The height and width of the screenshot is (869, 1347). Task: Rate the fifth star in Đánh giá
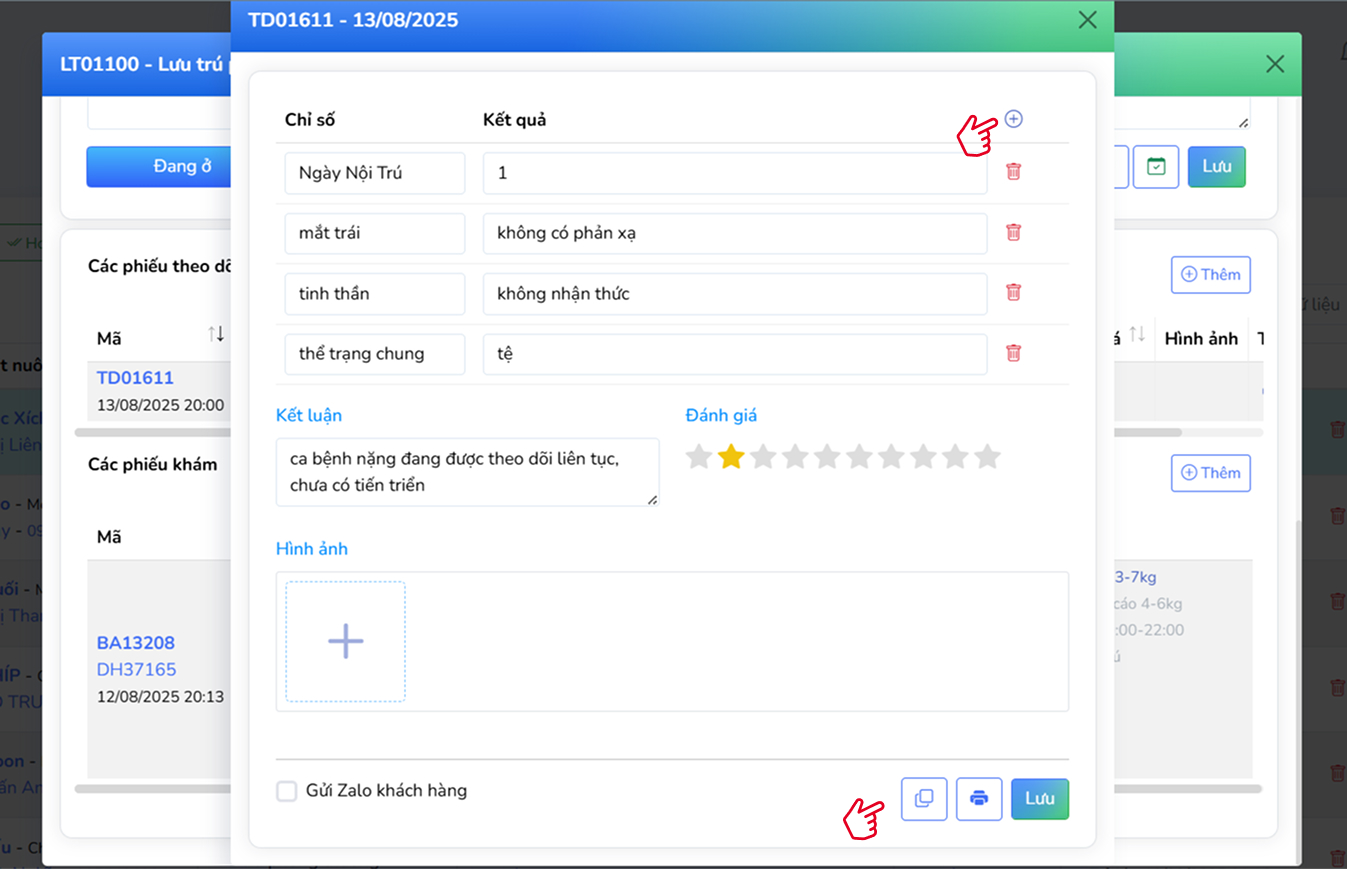point(827,457)
